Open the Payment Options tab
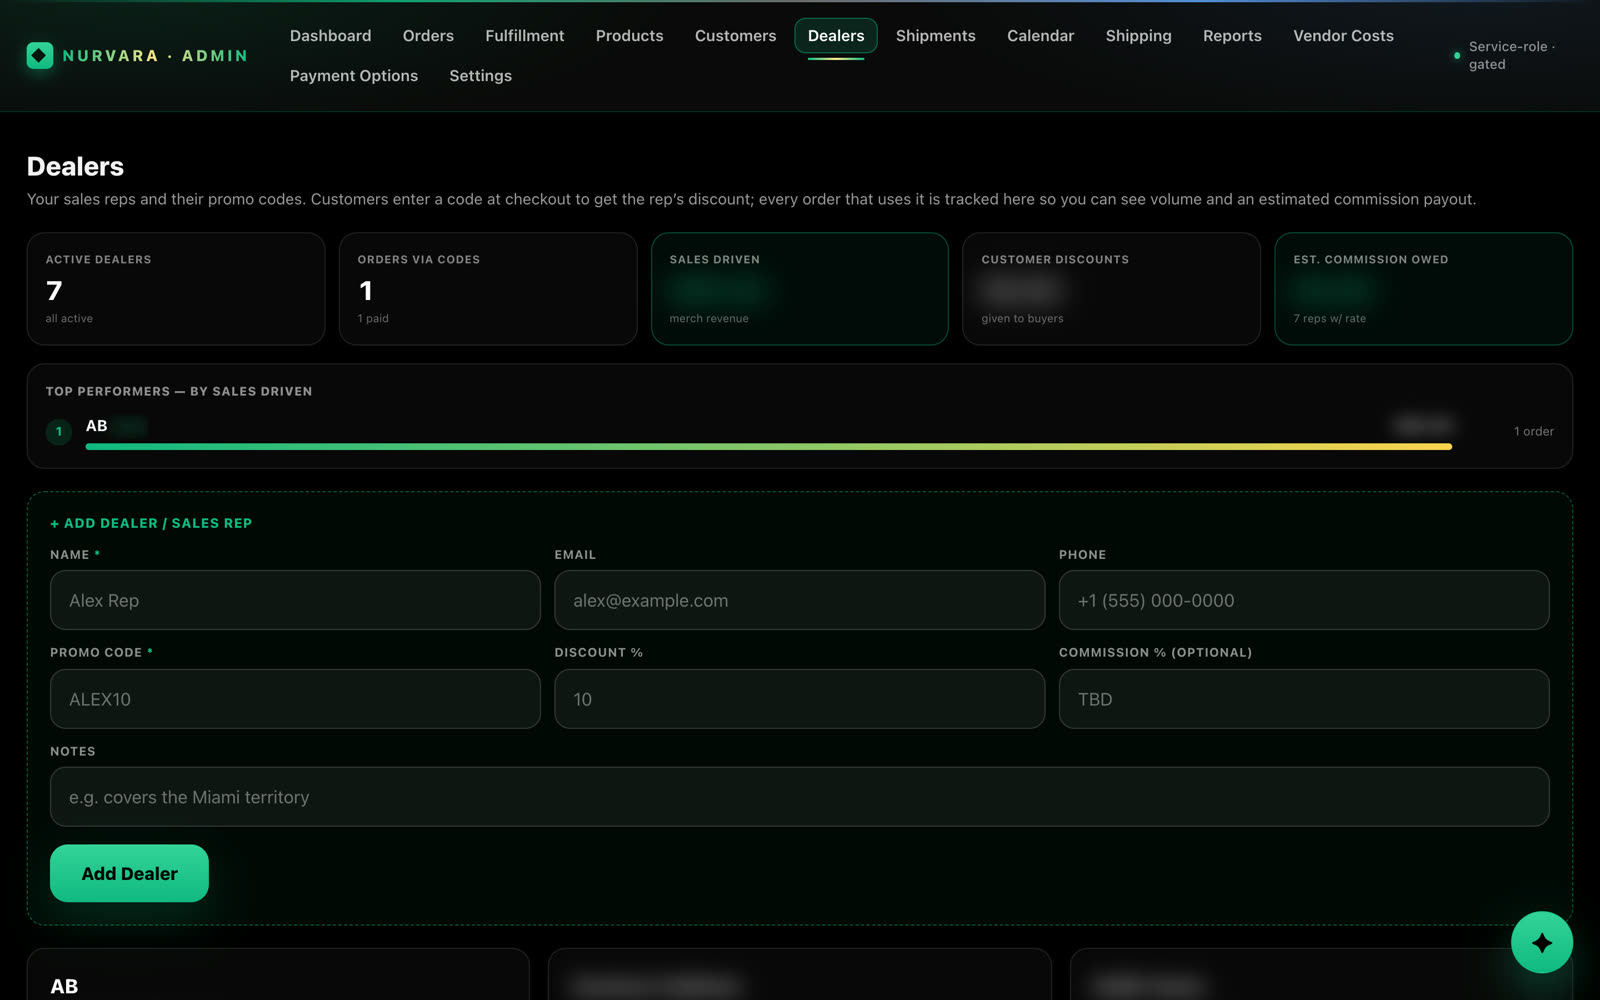Viewport: 1600px width, 1000px height. (x=354, y=76)
